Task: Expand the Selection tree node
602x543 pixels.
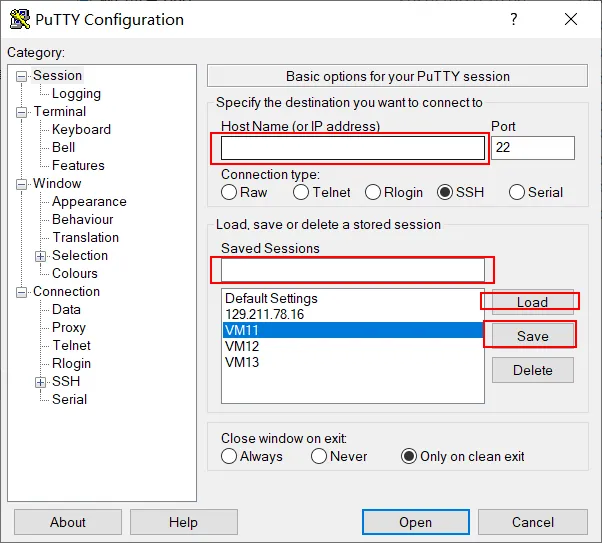Action: coord(41,256)
